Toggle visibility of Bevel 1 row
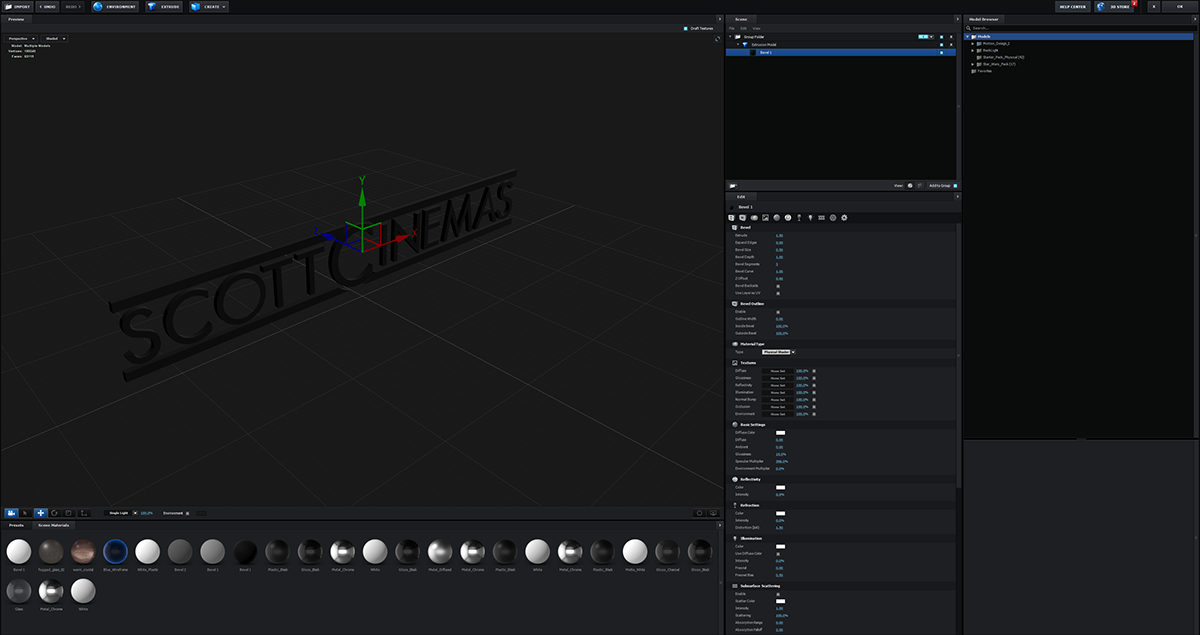Screen dimensions: 1200x635 941,52
